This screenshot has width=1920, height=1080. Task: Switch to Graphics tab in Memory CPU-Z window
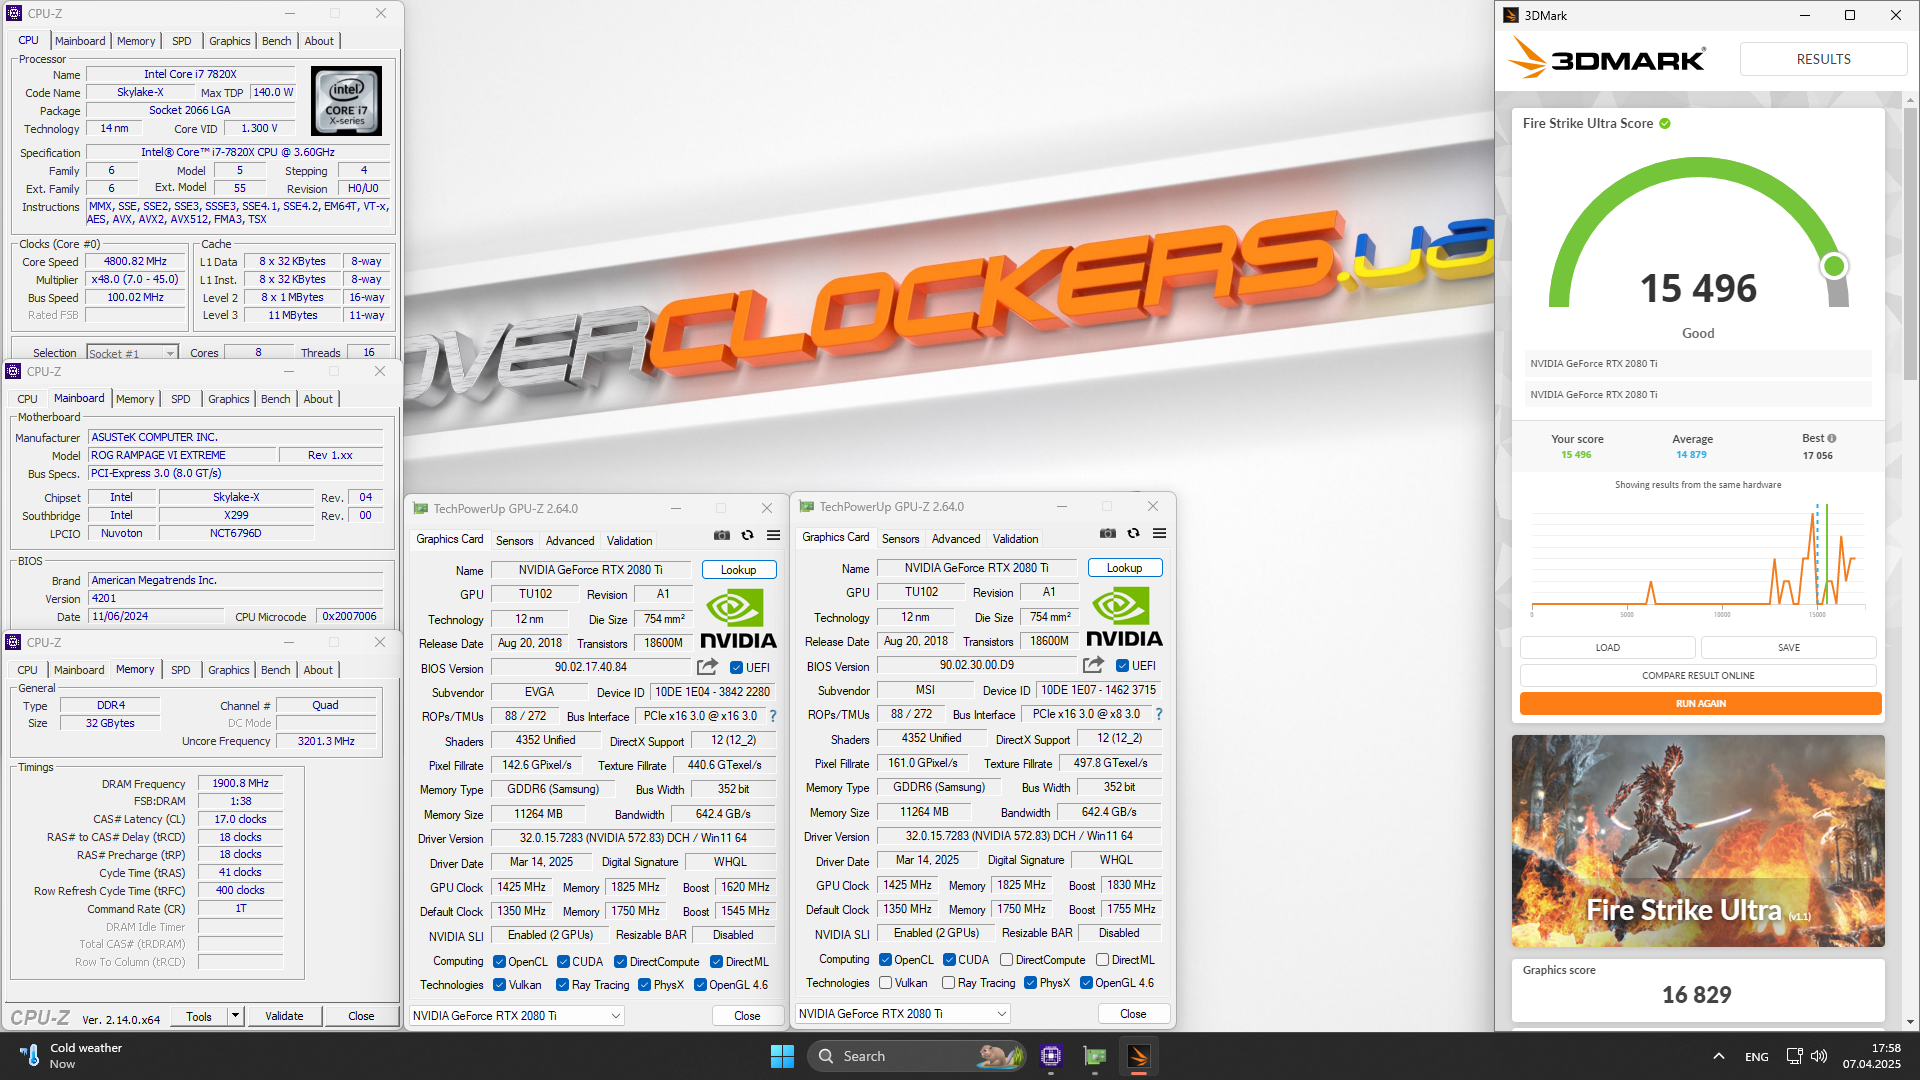point(229,670)
